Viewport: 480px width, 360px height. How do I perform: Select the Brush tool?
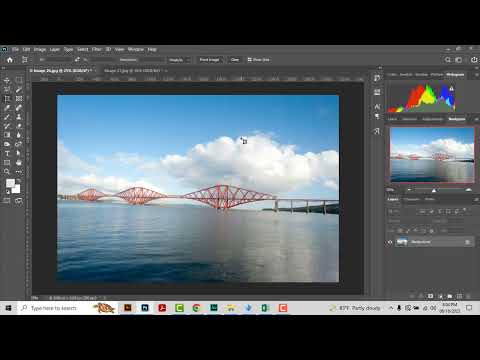coord(7,117)
